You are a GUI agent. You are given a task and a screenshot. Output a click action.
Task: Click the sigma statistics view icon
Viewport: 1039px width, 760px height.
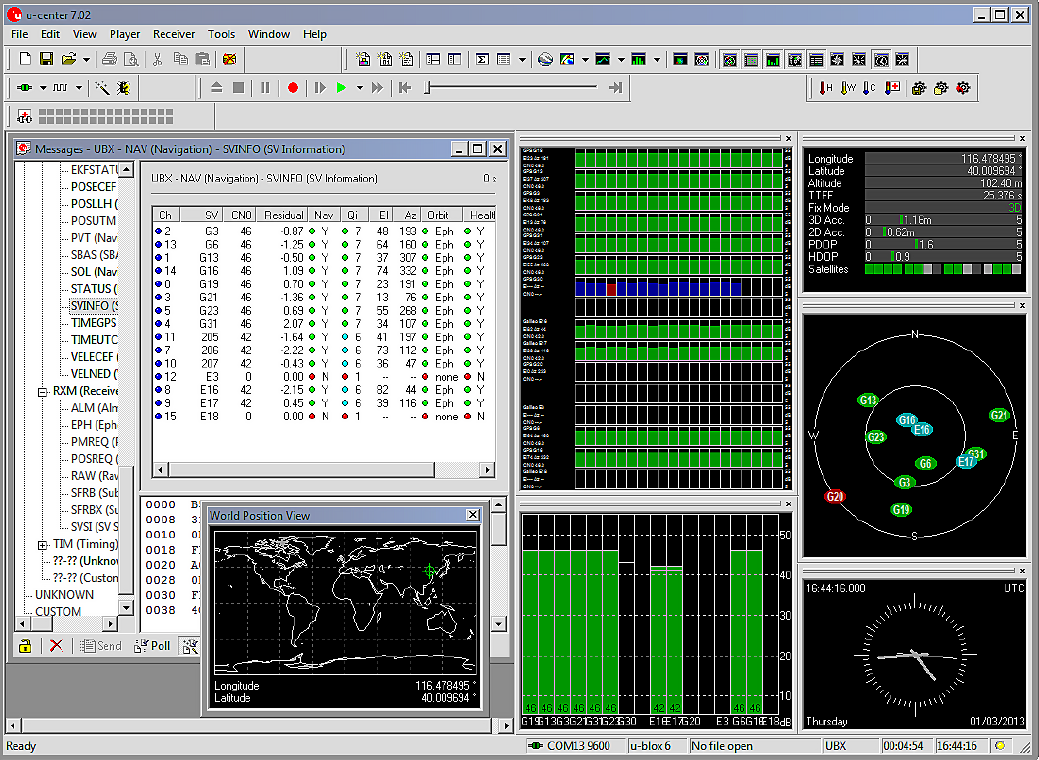(482, 59)
